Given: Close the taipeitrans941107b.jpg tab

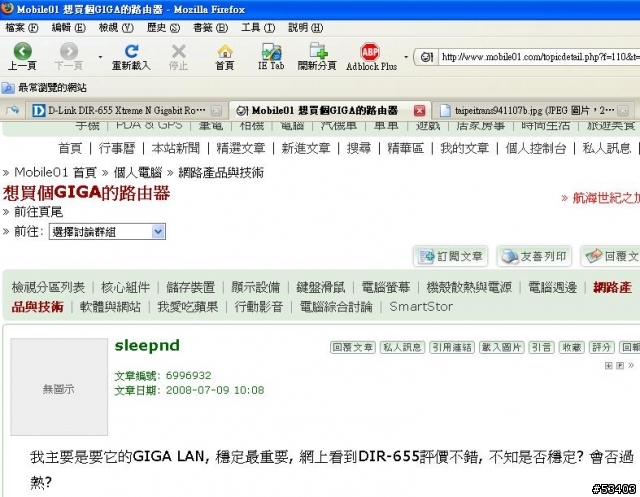Looking at the screenshot, I should [623, 110].
